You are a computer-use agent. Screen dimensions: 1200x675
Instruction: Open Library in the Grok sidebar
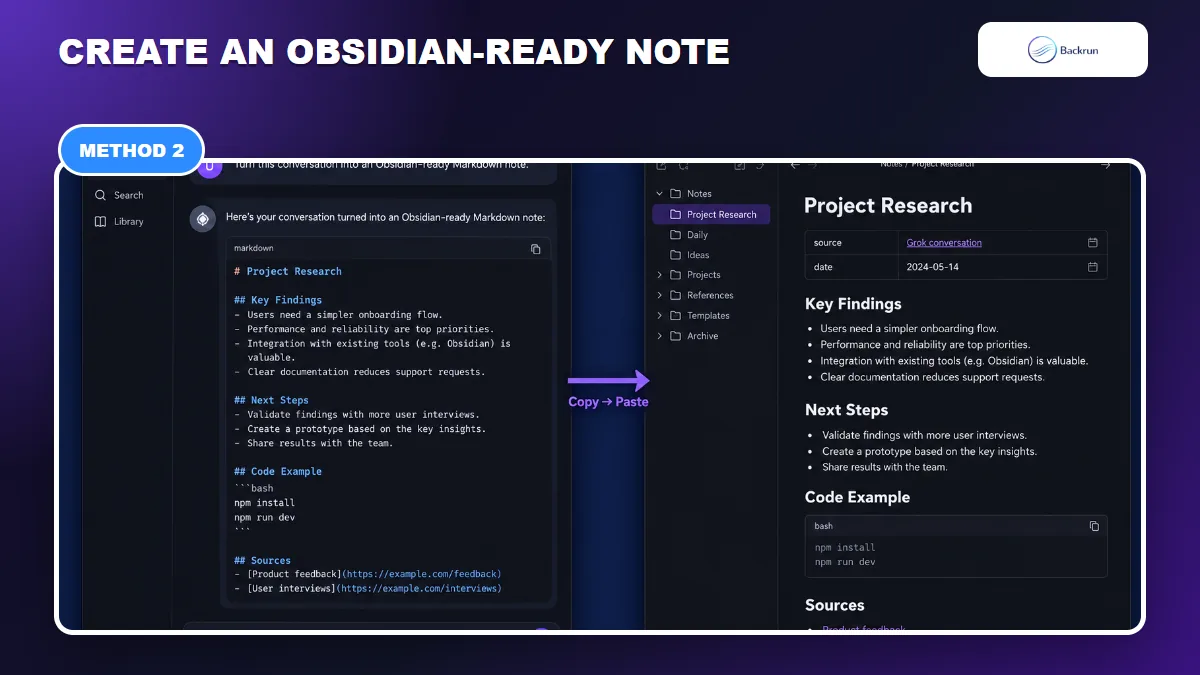pyautogui.click(x=119, y=222)
